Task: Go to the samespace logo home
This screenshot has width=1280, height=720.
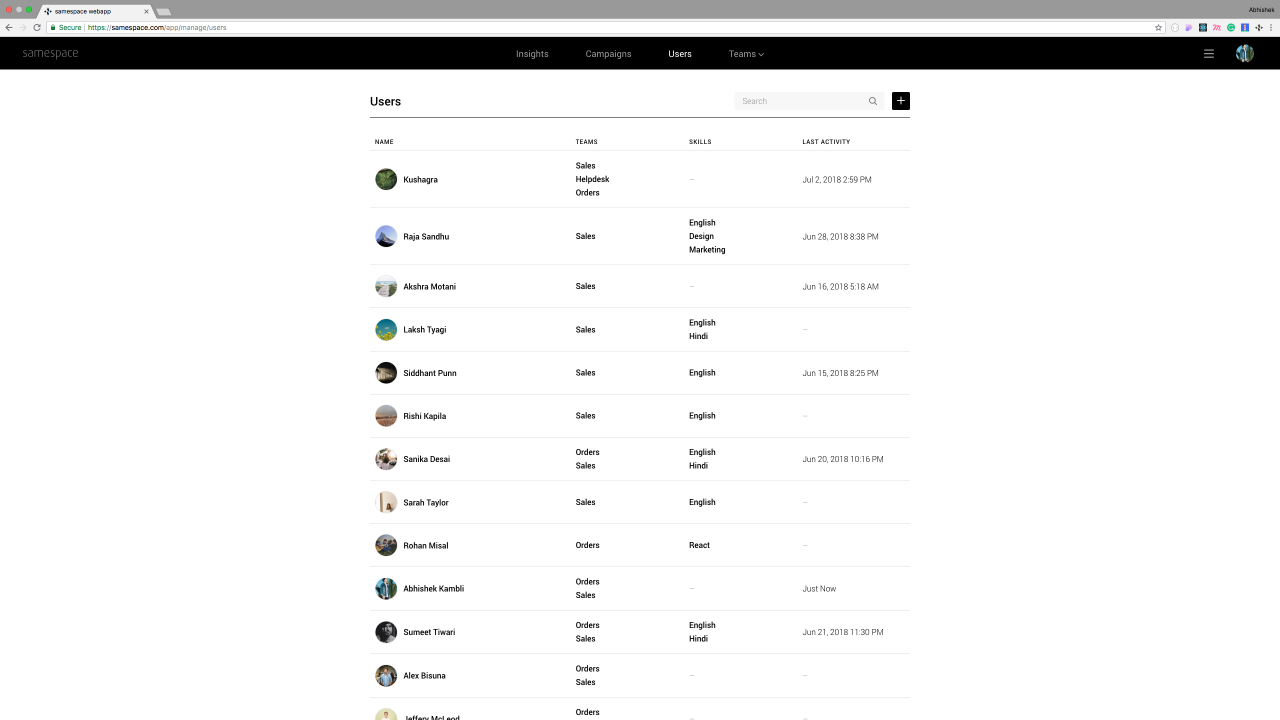Action: tap(50, 53)
